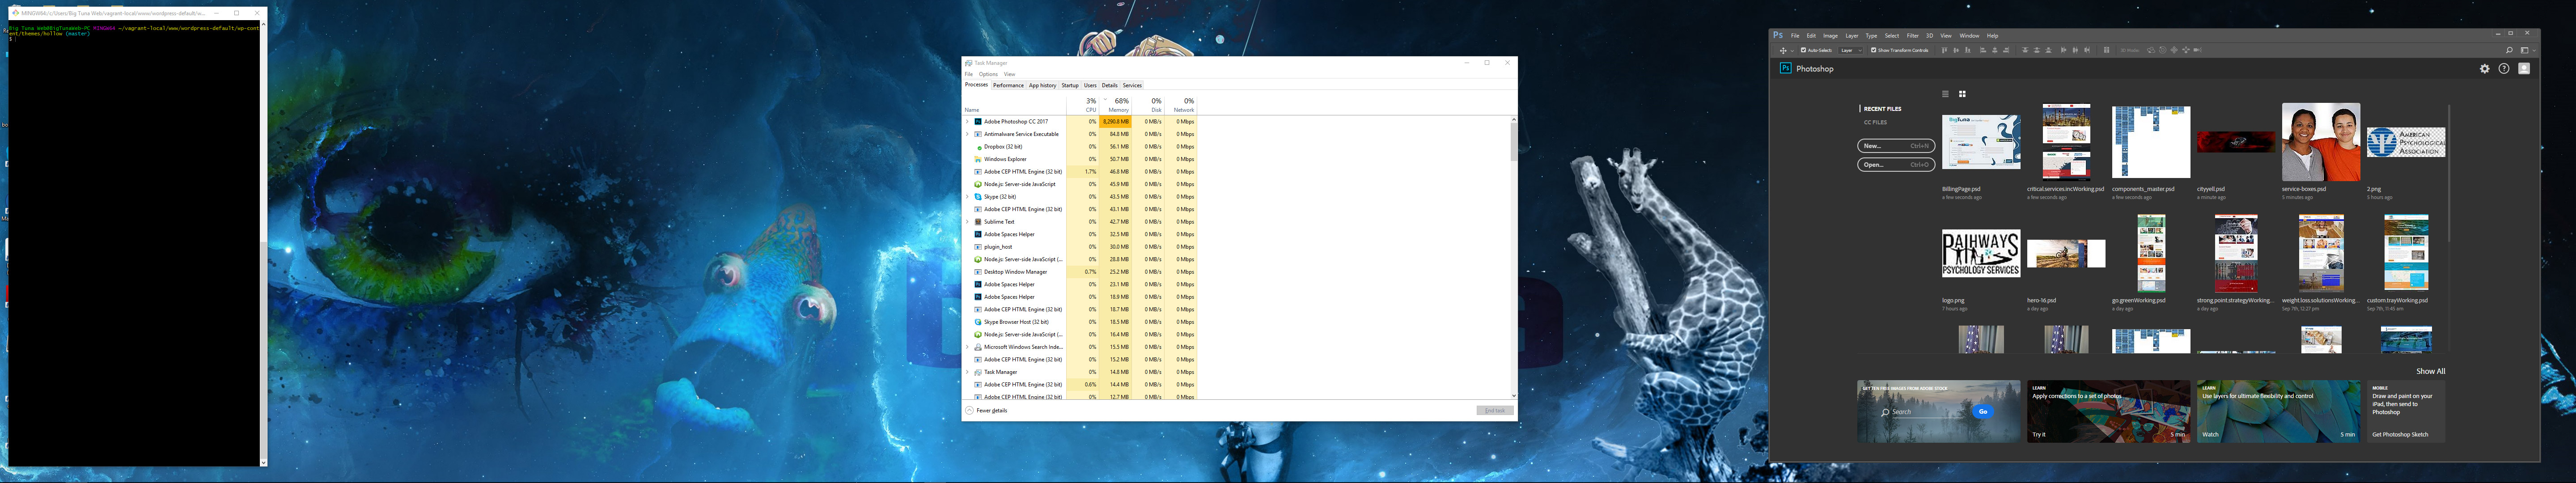The image size is (2576, 483).
Task: Switch recent files to list view
Action: coord(1945,94)
